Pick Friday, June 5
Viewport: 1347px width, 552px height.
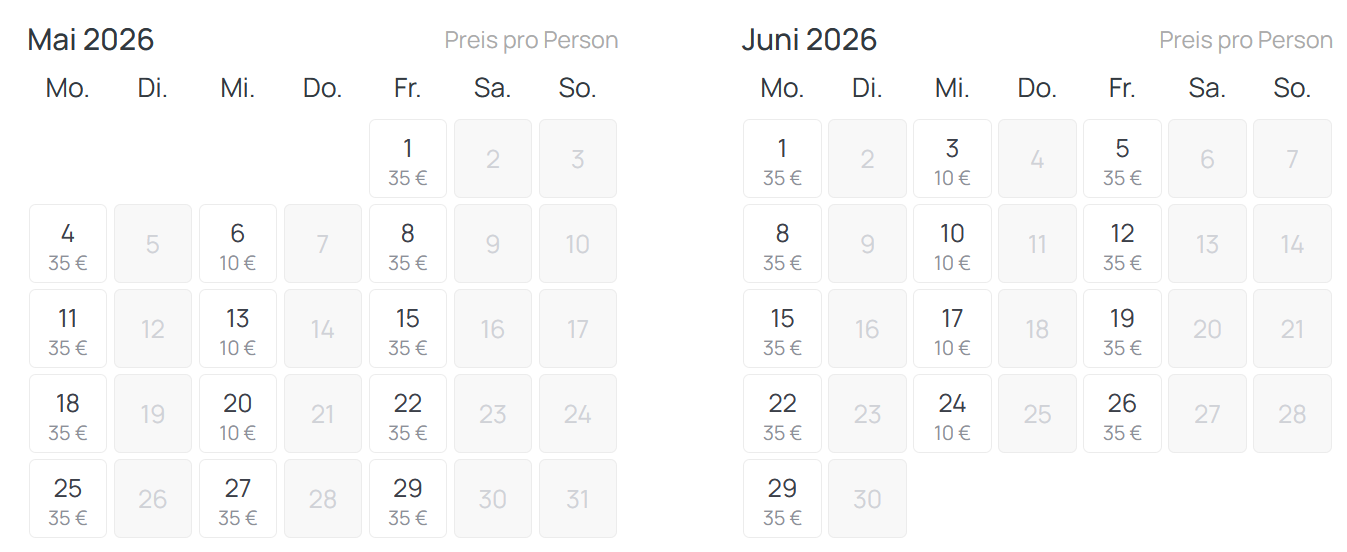point(1122,159)
